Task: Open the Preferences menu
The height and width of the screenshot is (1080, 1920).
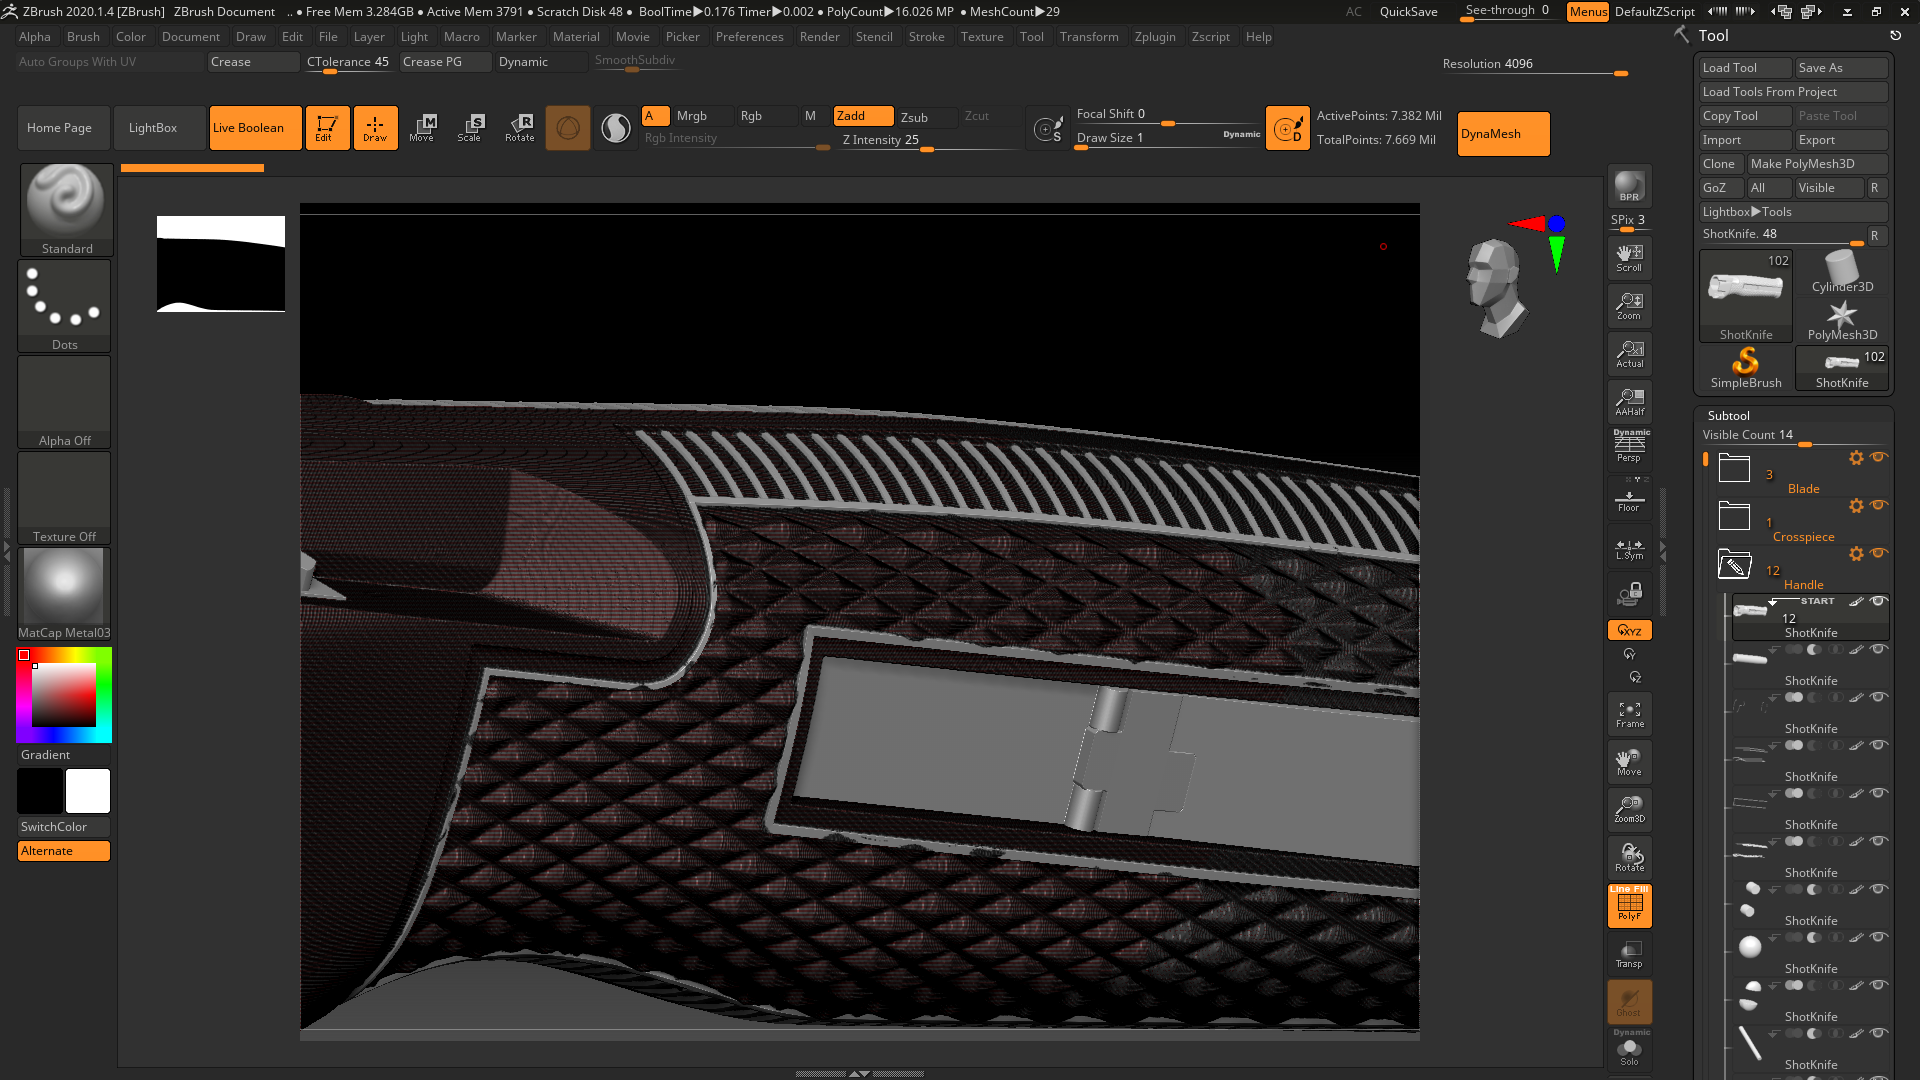Action: click(750, 37)
